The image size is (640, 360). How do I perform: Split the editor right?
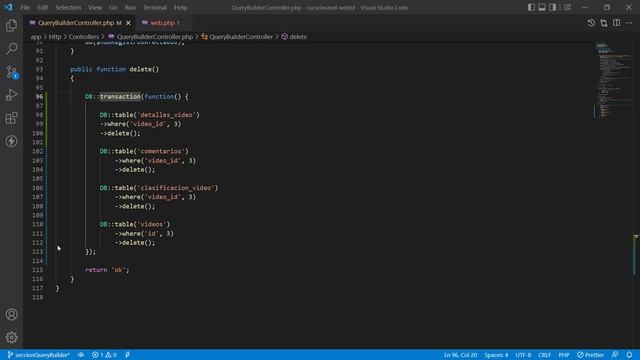point(616,23)
